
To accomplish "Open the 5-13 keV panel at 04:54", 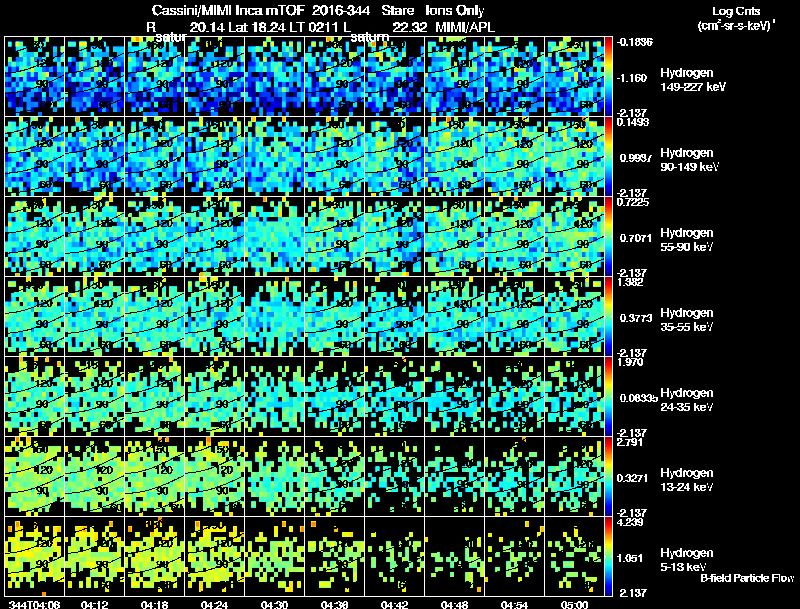I will click(x=514, y=556).
